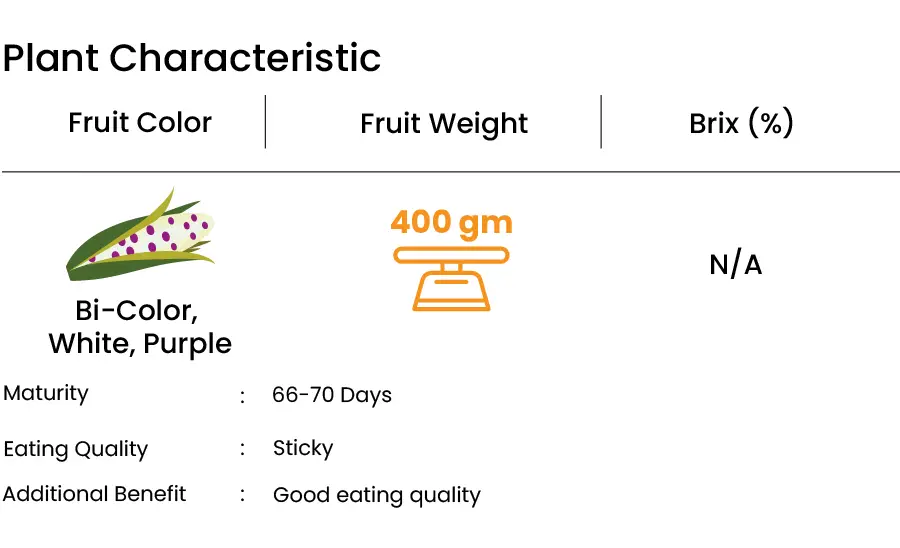Click the bi-color corn cob icon
The width and height of the screenshot is (900, 548).
coord(141,235)
